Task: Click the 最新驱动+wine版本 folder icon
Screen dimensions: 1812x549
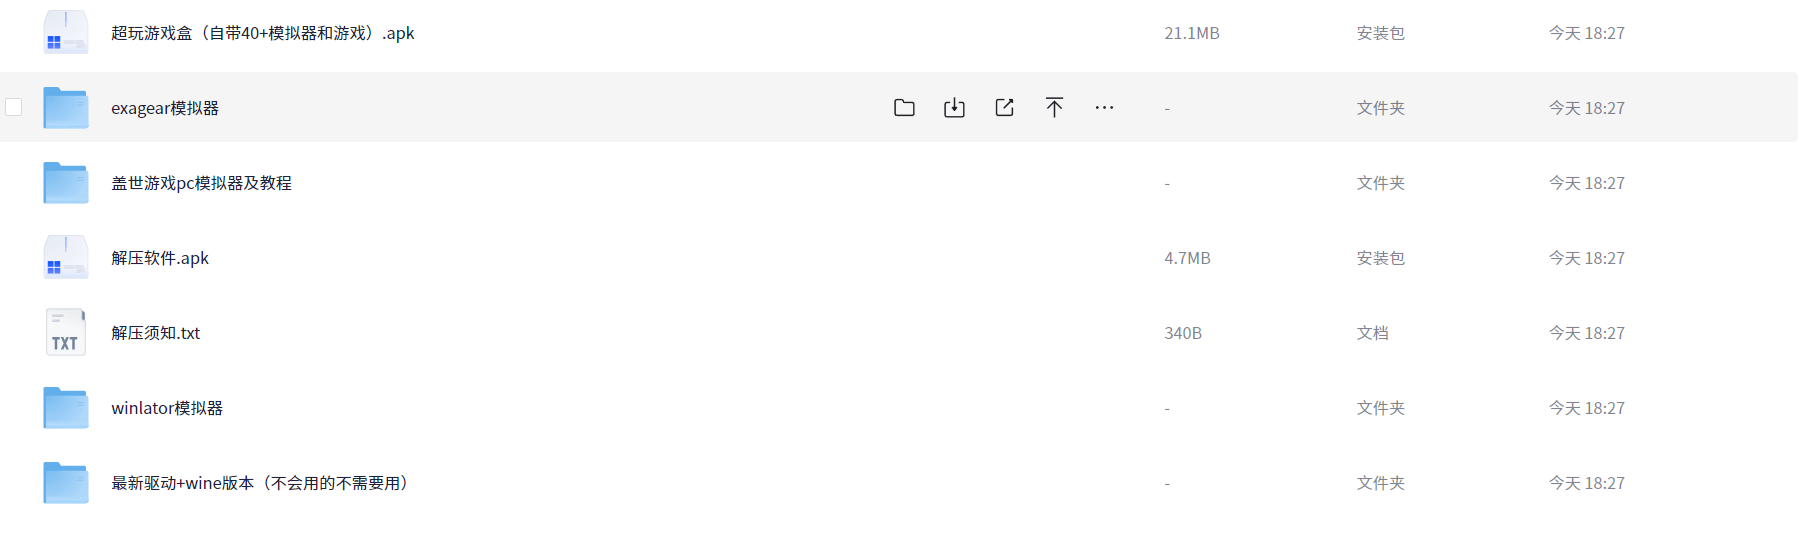Action: click(x=66, y=483)
